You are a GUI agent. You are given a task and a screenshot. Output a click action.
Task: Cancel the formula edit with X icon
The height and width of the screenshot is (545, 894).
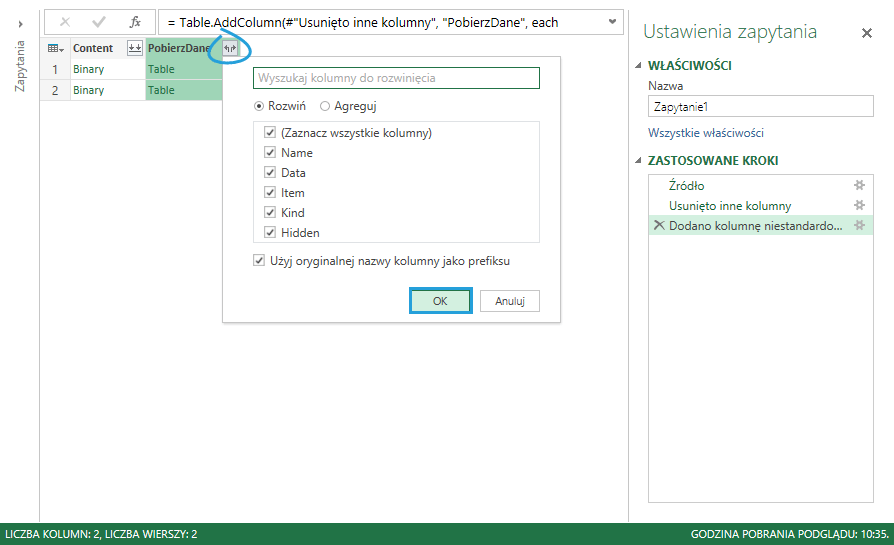pyautogui.click(x=65, y=22)
